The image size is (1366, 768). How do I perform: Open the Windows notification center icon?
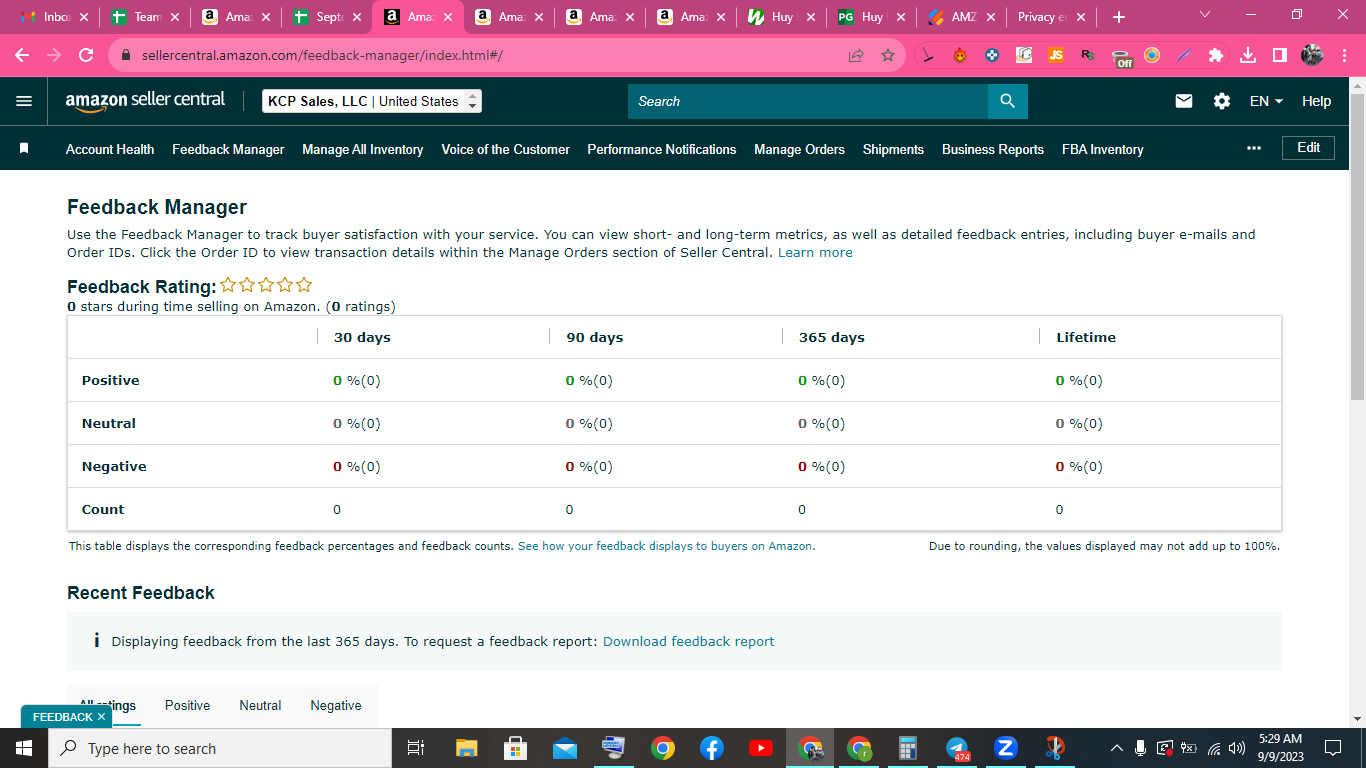tap(1332, 748)
